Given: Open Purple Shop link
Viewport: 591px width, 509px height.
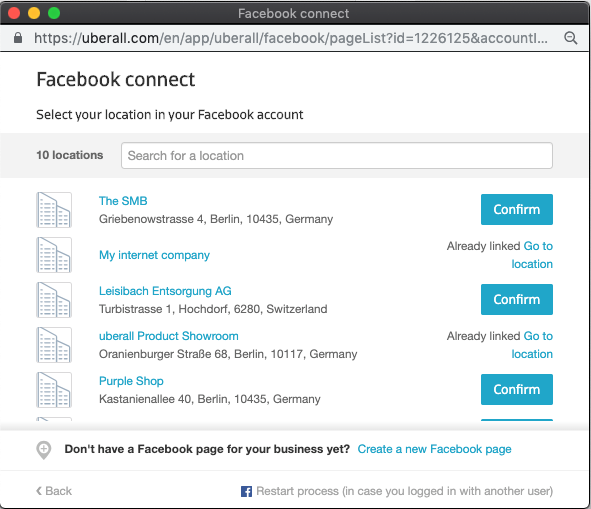Looking at the screenshot, I should click(131, 381).
